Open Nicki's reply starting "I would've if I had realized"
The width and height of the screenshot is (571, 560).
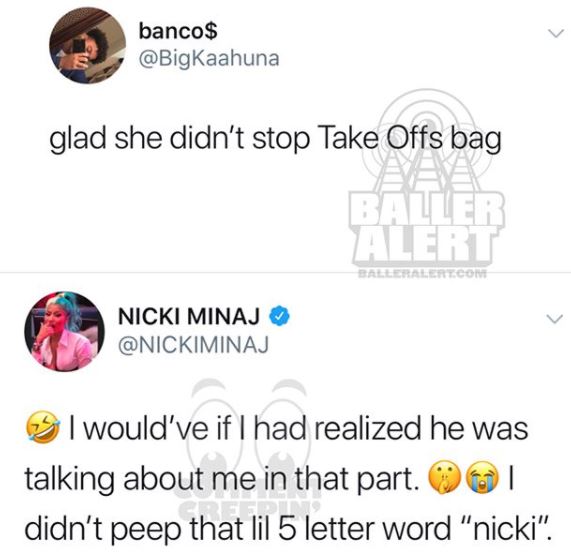click(x=286, y=478)
